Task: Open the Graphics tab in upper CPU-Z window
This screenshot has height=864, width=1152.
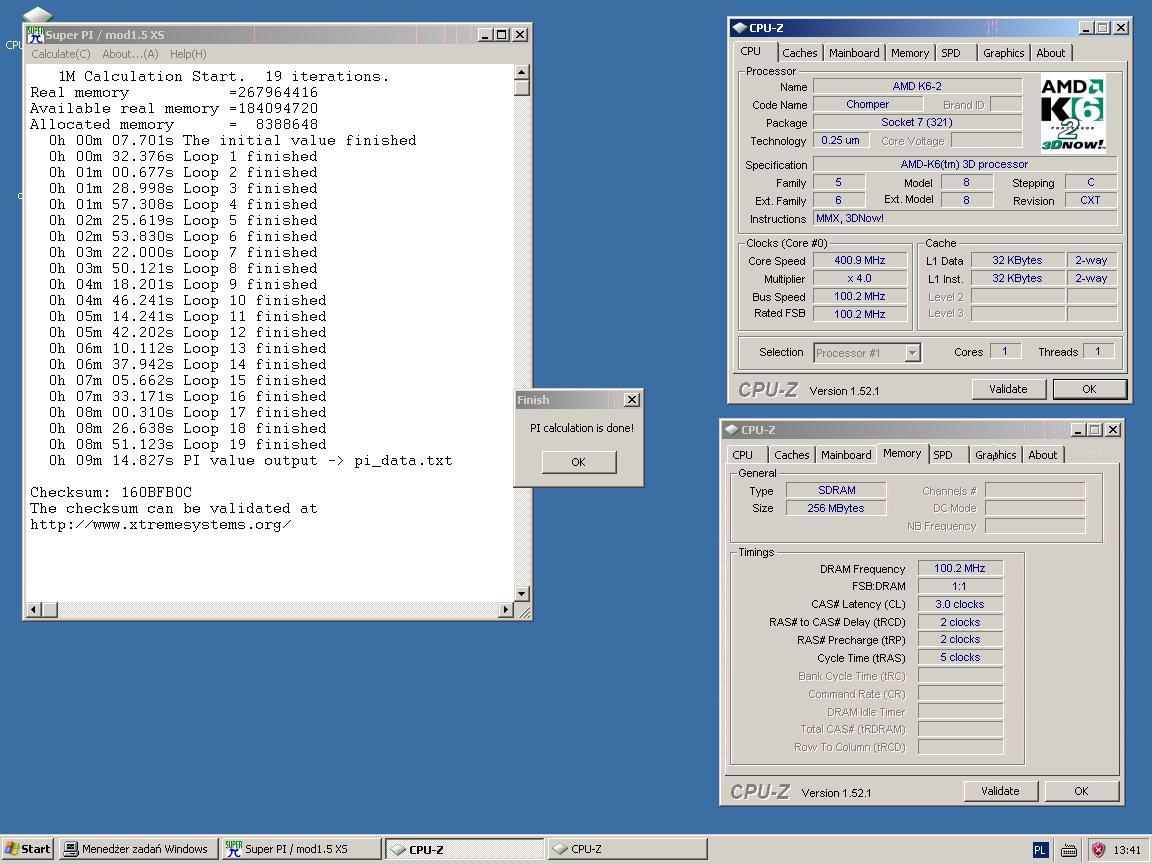Action: click(x=1003, y=53)
